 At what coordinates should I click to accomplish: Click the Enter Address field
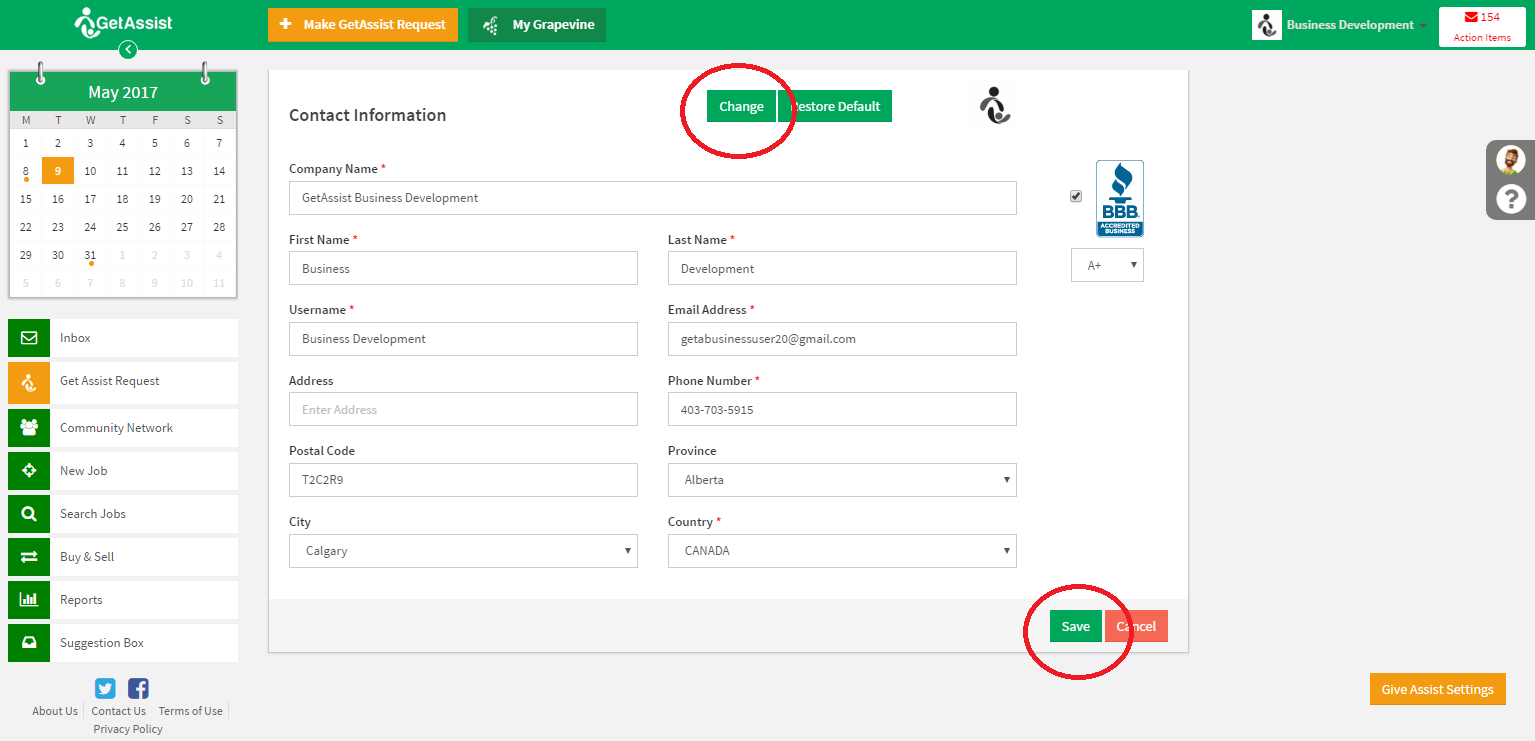point(463,409)
